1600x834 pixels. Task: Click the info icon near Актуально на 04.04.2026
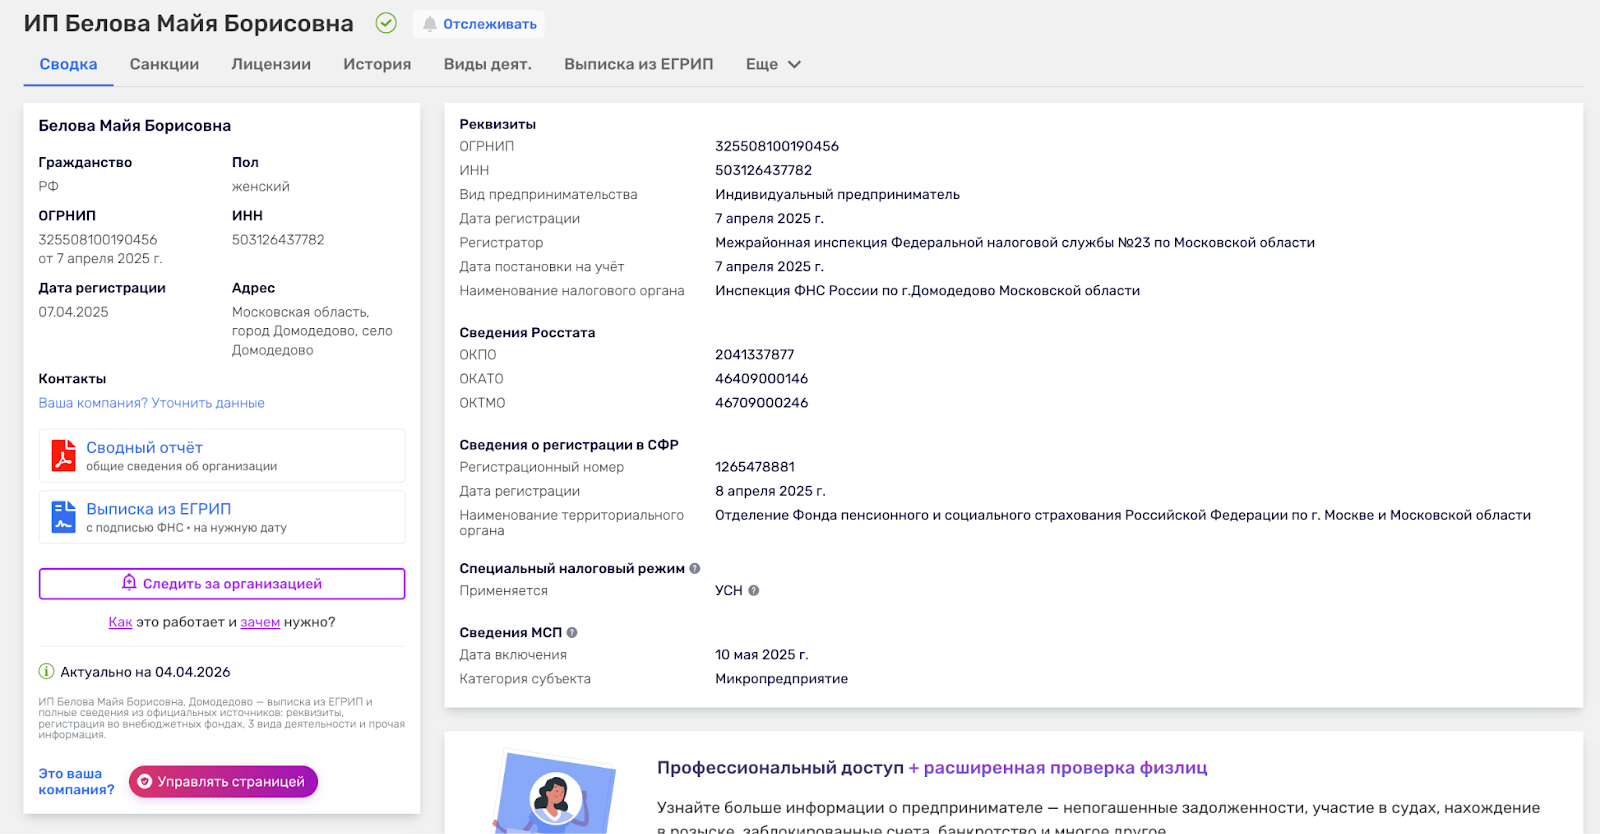pyautogui.click(x=46, y=672)
